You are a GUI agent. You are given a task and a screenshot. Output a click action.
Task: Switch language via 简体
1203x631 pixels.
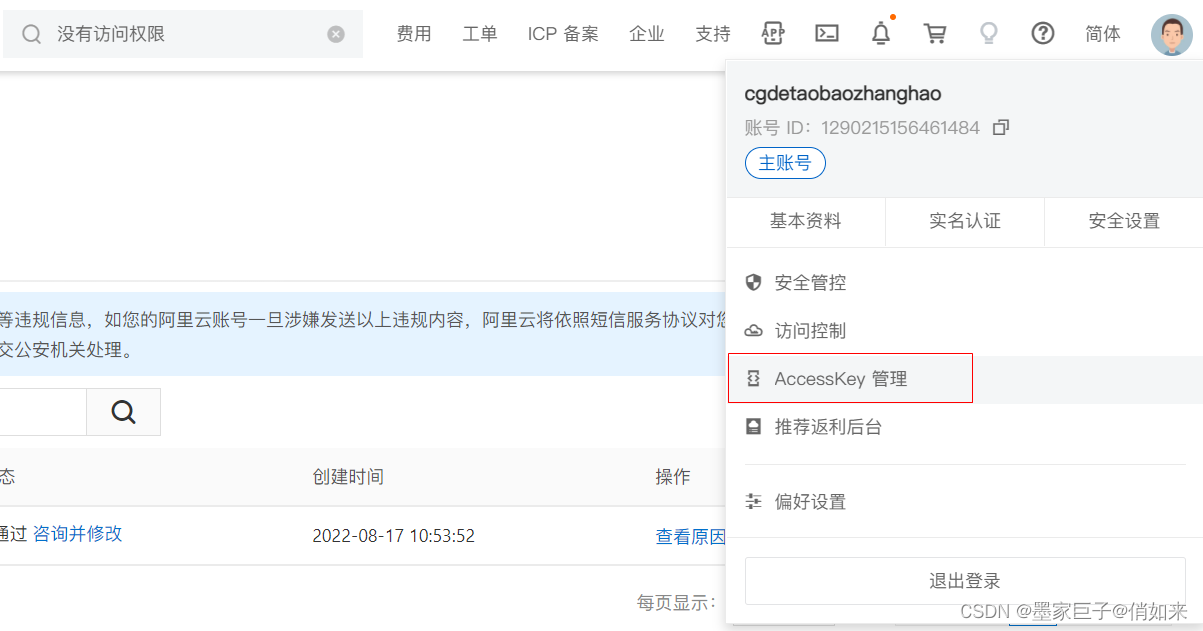point(1103,34)
